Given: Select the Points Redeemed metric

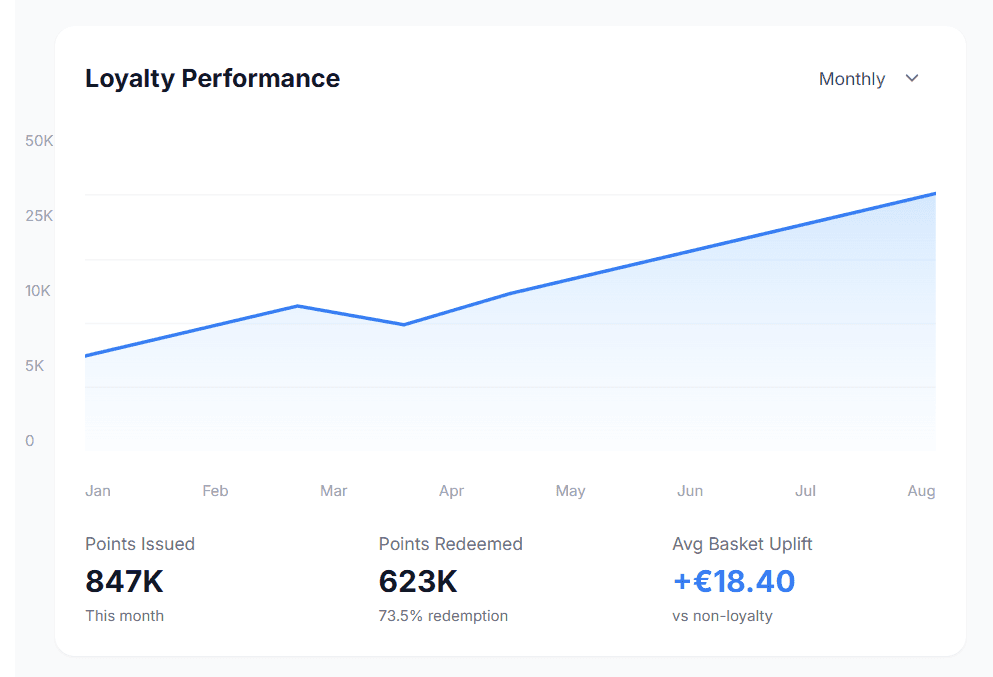Looking at the screenshot, I should point(451,544).
